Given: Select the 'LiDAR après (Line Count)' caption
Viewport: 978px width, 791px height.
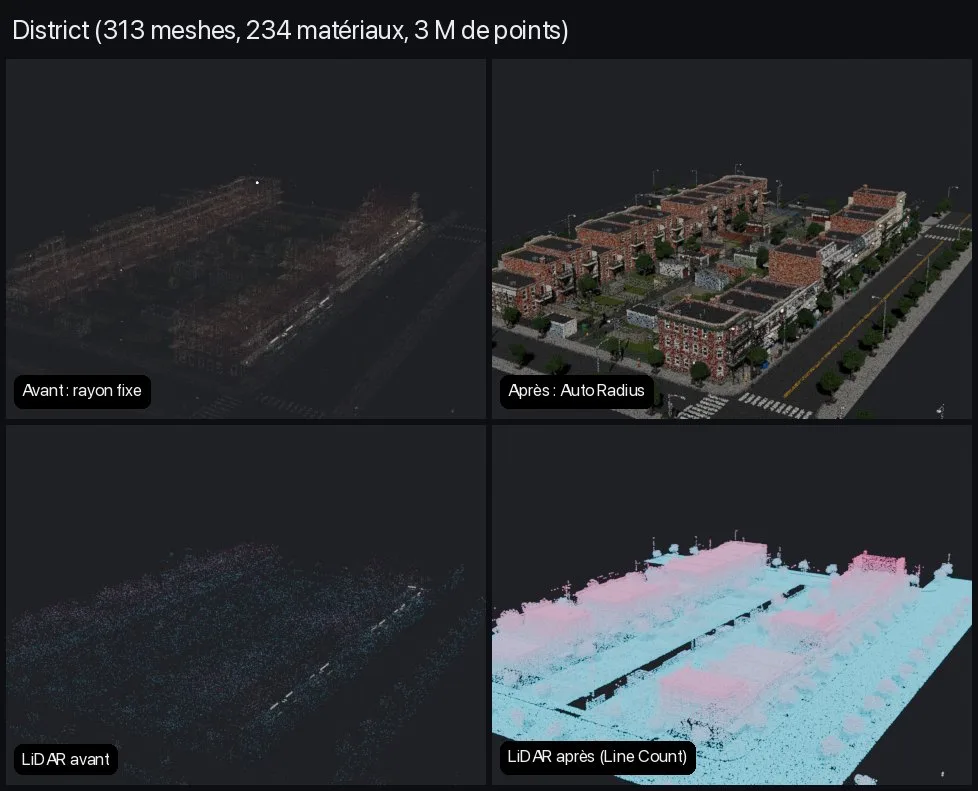Looking at the screenshot, I should pos(598,757).
